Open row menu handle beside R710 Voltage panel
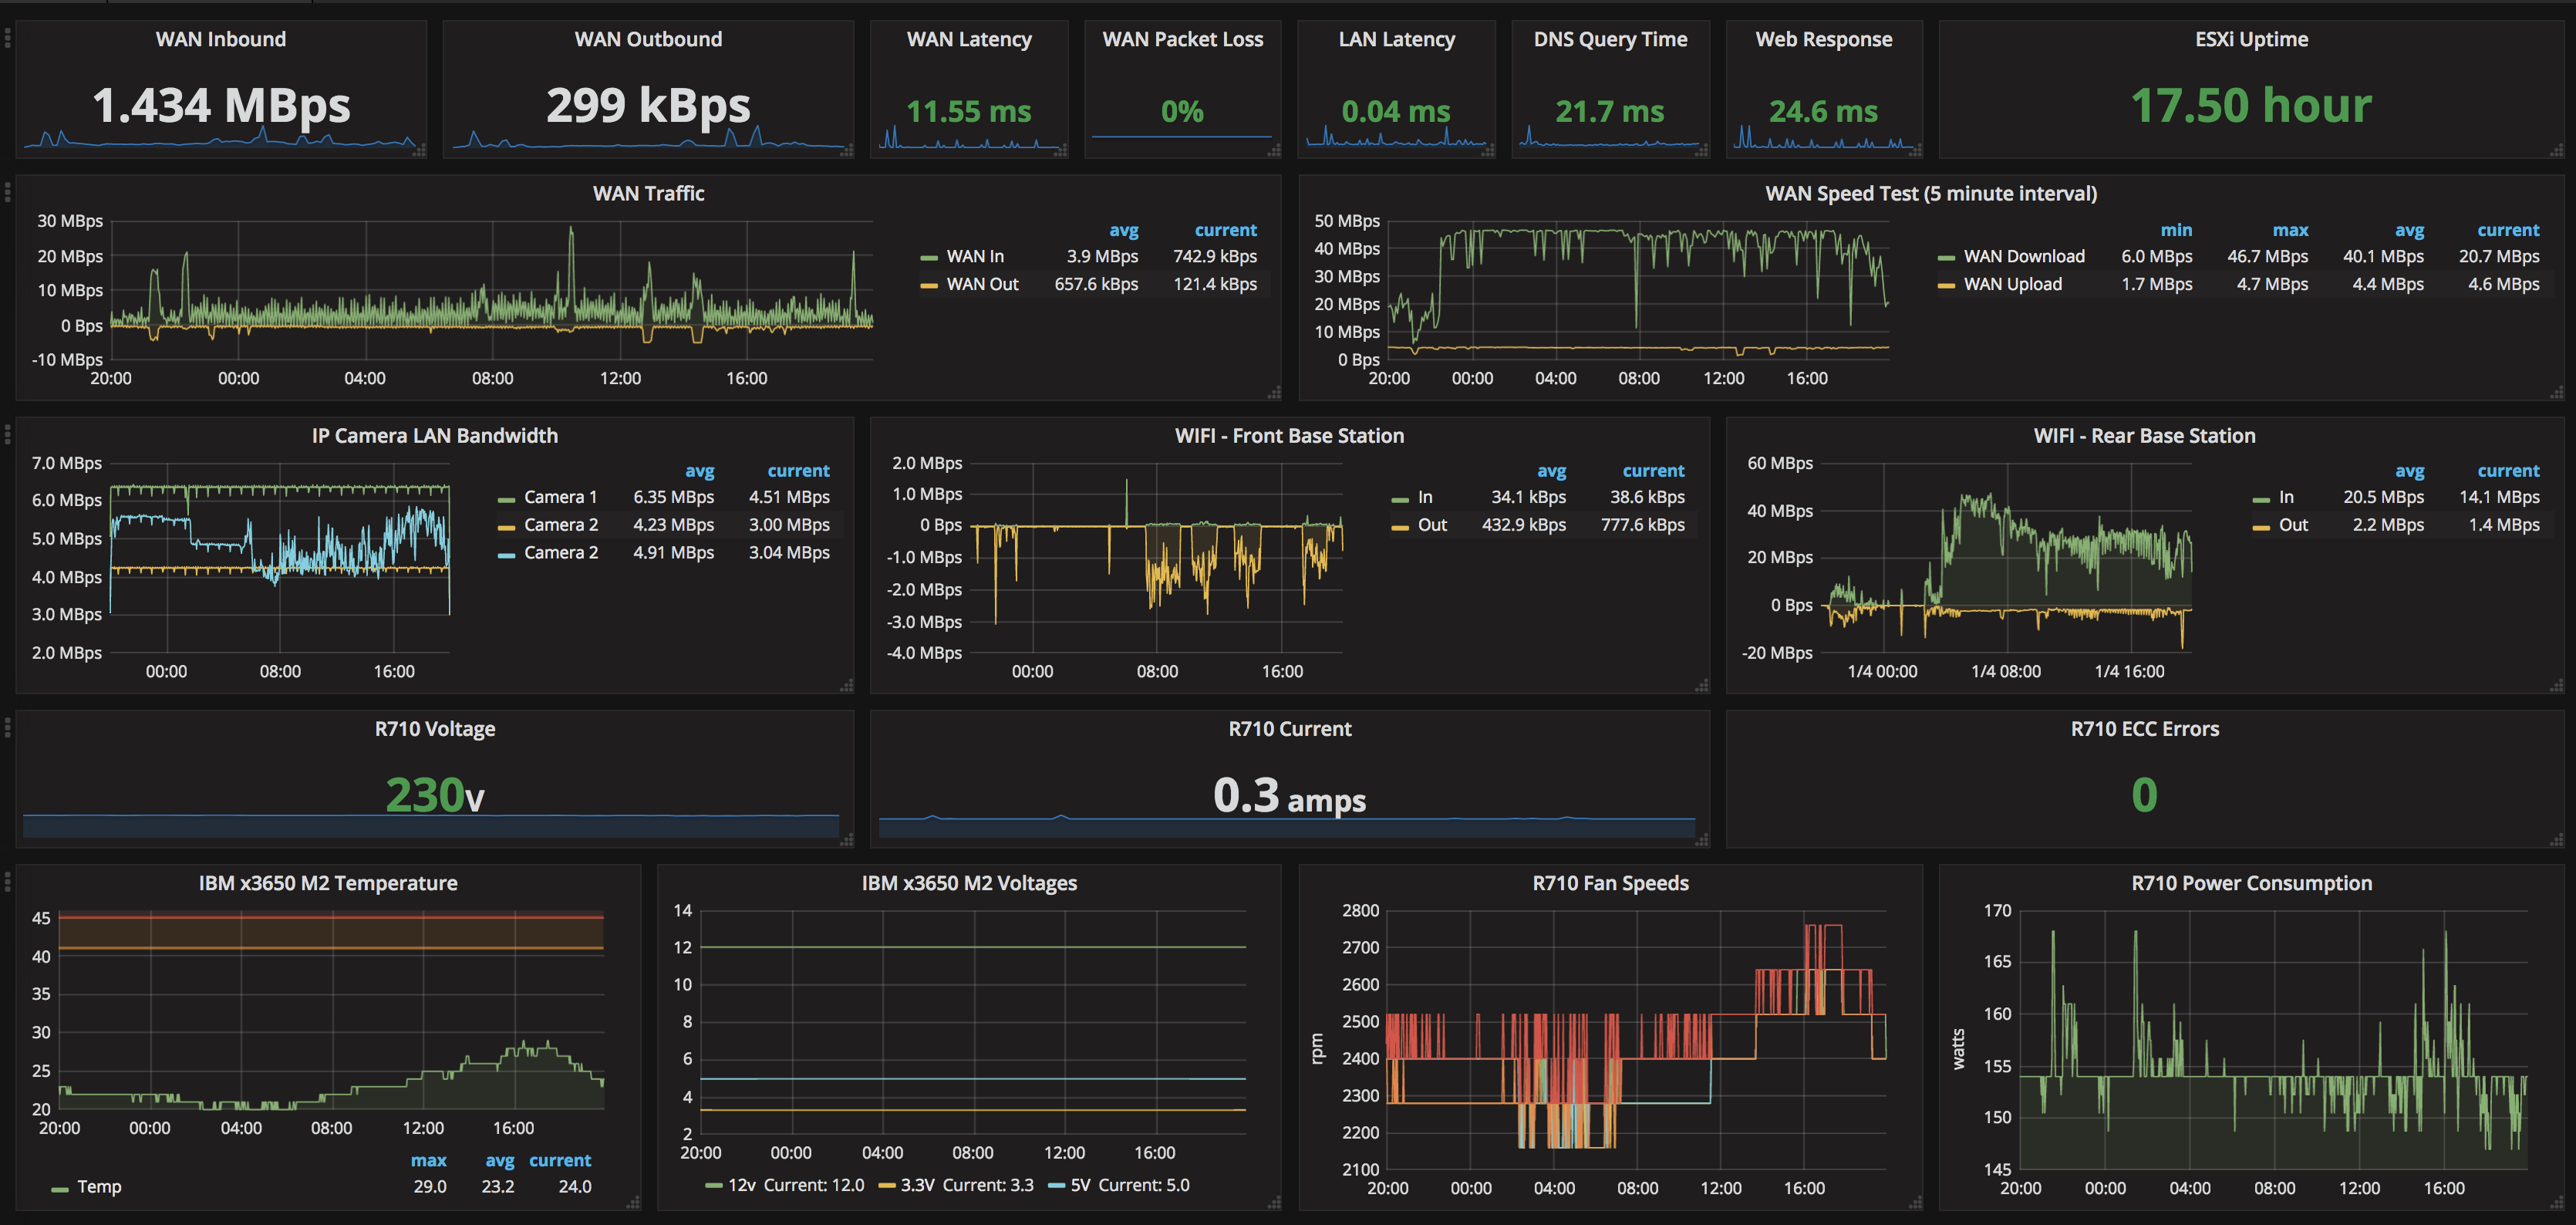 coord(7,728)
